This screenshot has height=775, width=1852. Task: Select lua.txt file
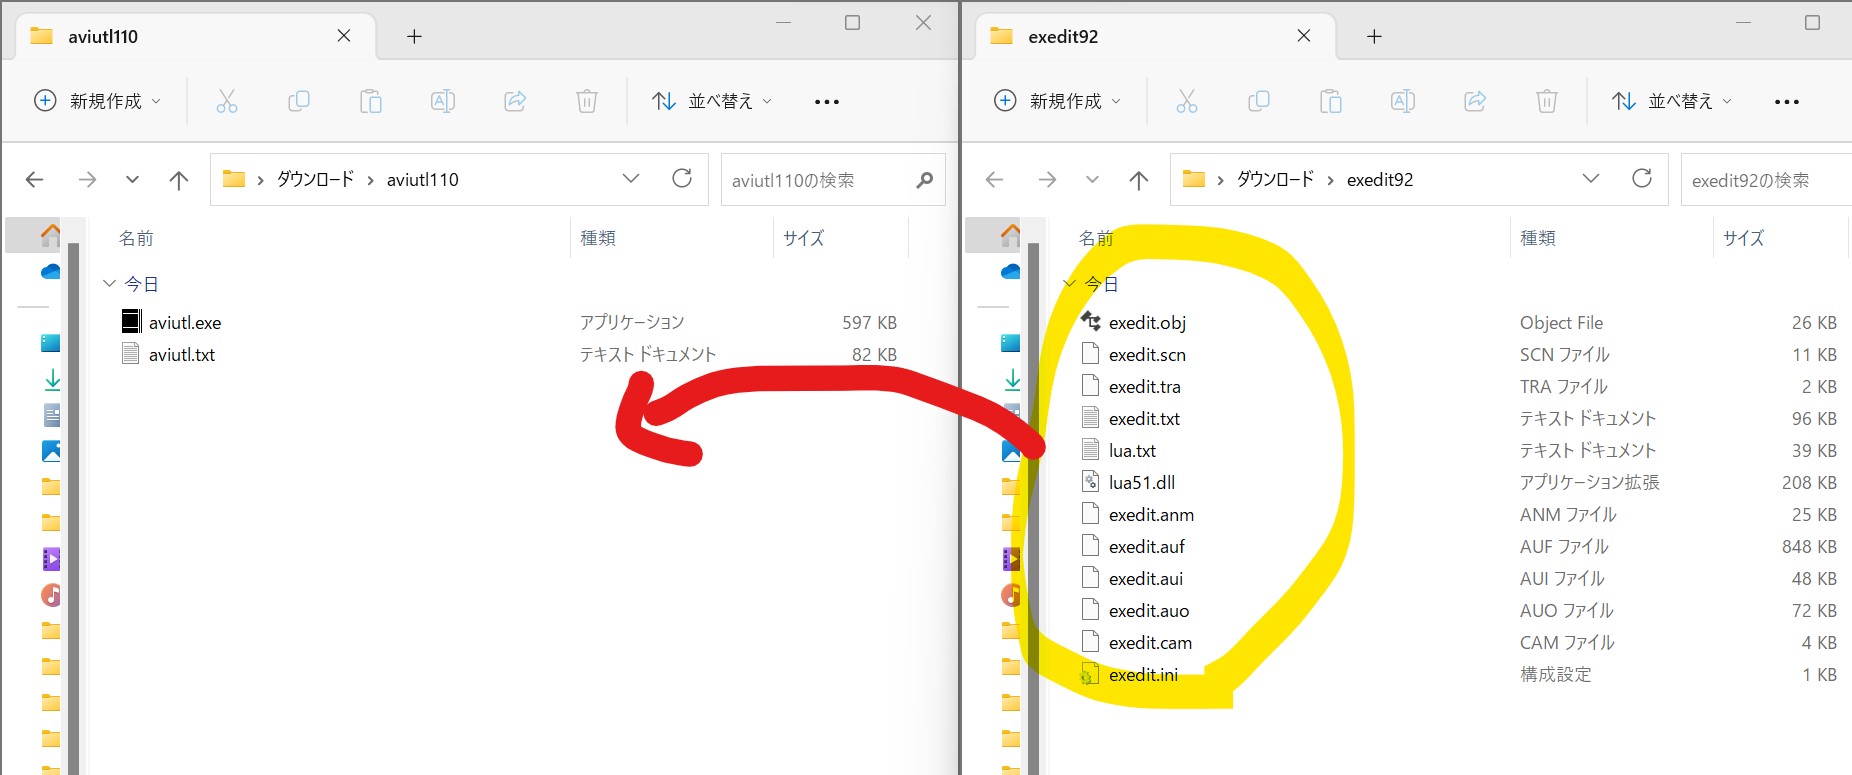pyautogui.click(x=1132, y=450)
